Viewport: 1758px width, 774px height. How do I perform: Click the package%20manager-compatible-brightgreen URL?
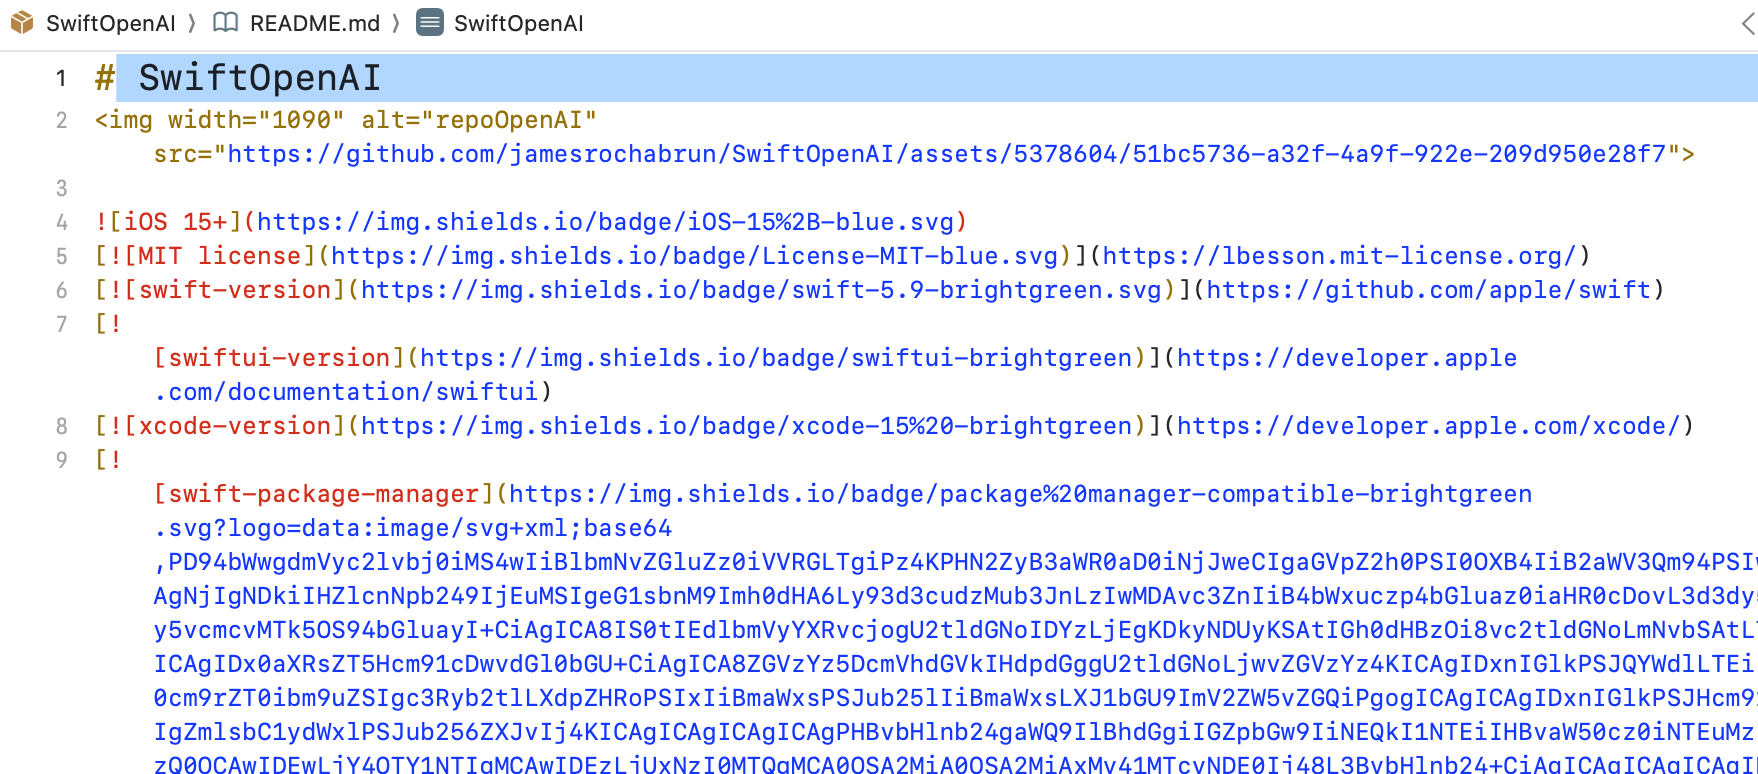click(1020, 494)
